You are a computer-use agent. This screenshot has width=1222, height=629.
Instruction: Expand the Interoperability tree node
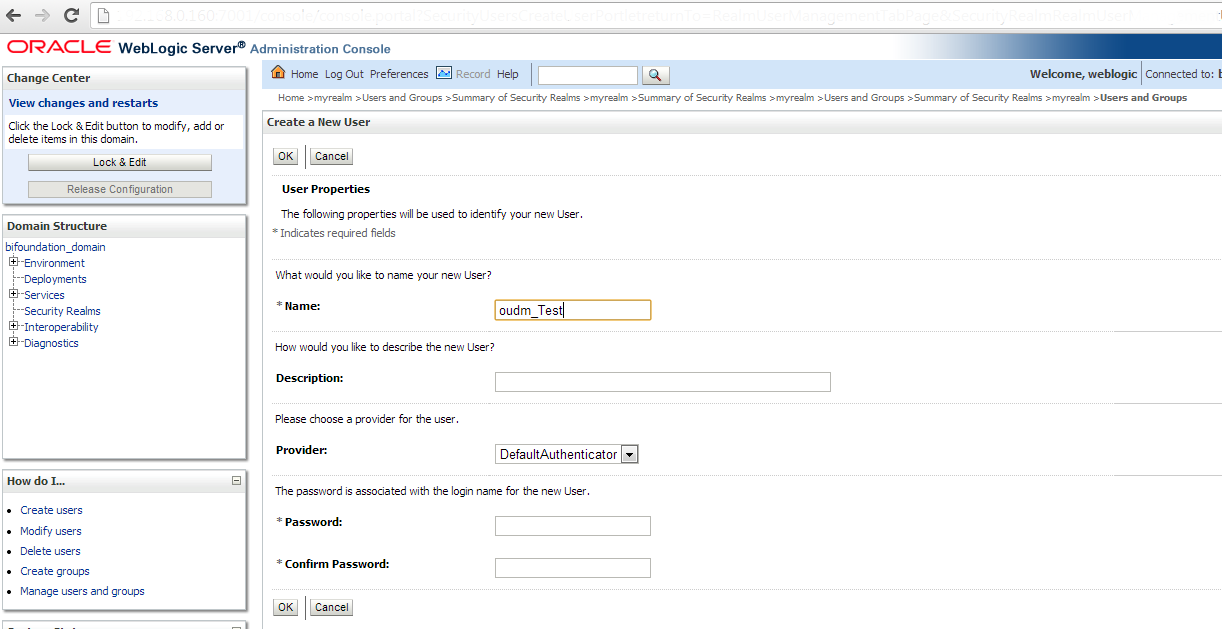click(x=14, y=327)
